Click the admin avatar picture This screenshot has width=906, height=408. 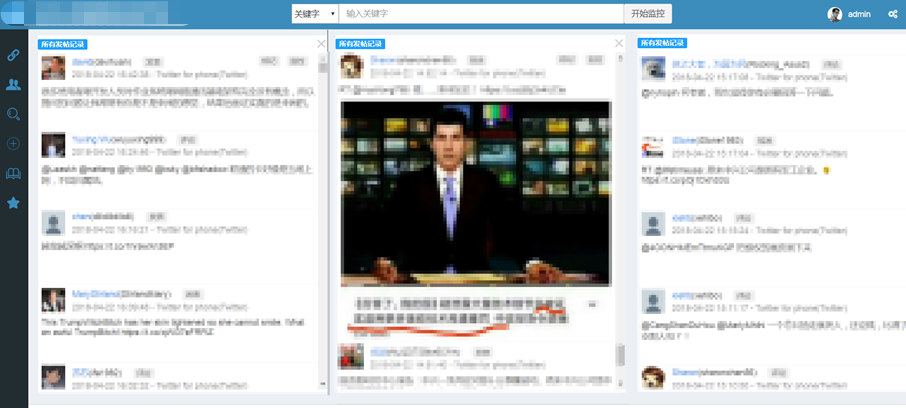835,14
